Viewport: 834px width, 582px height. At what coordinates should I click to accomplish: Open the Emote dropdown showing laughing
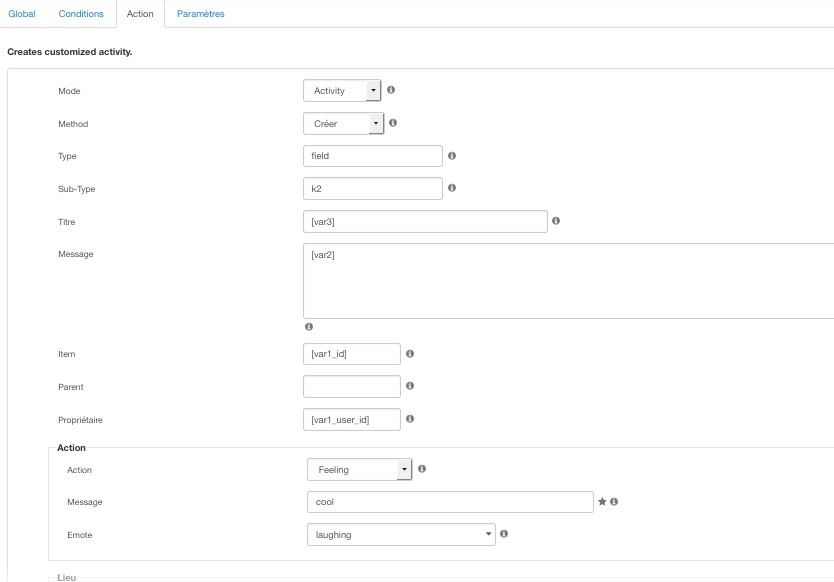coord(402,535)
